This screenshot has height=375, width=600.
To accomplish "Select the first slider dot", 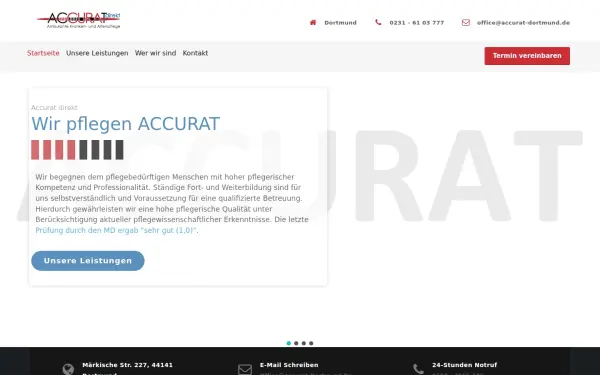I will point(289,343).
